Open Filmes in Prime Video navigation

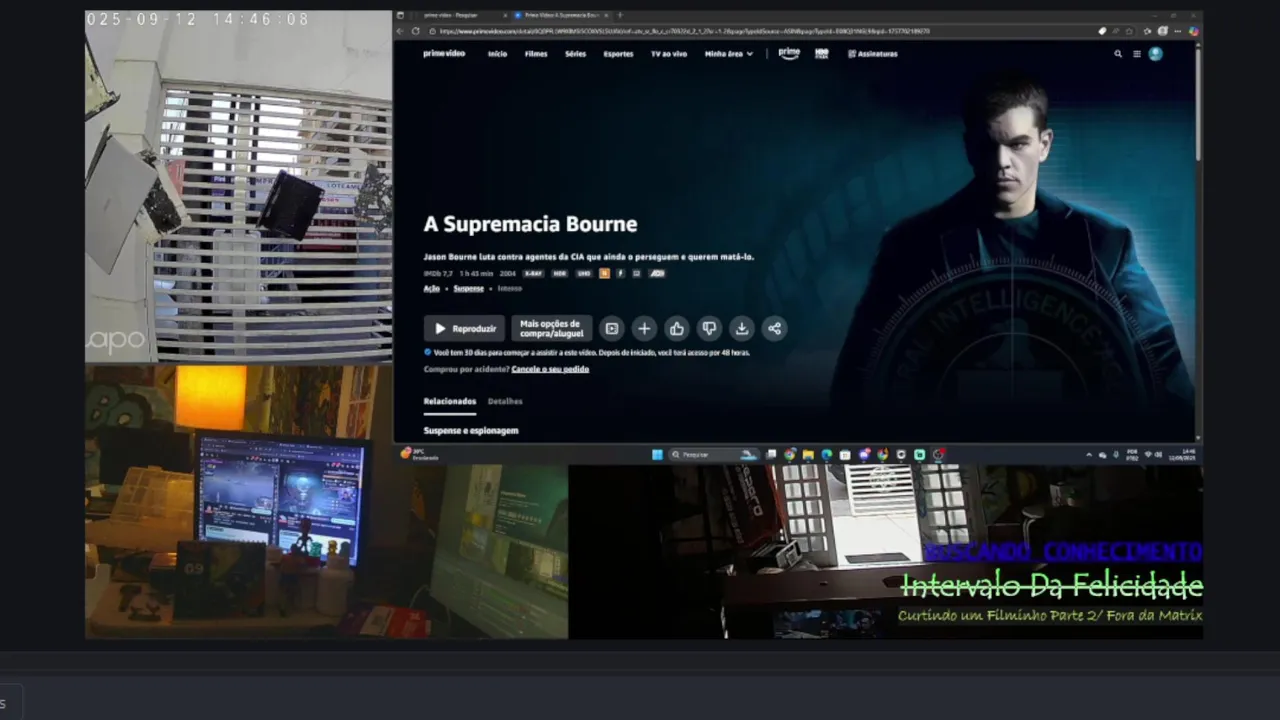(x=536, y=54)
